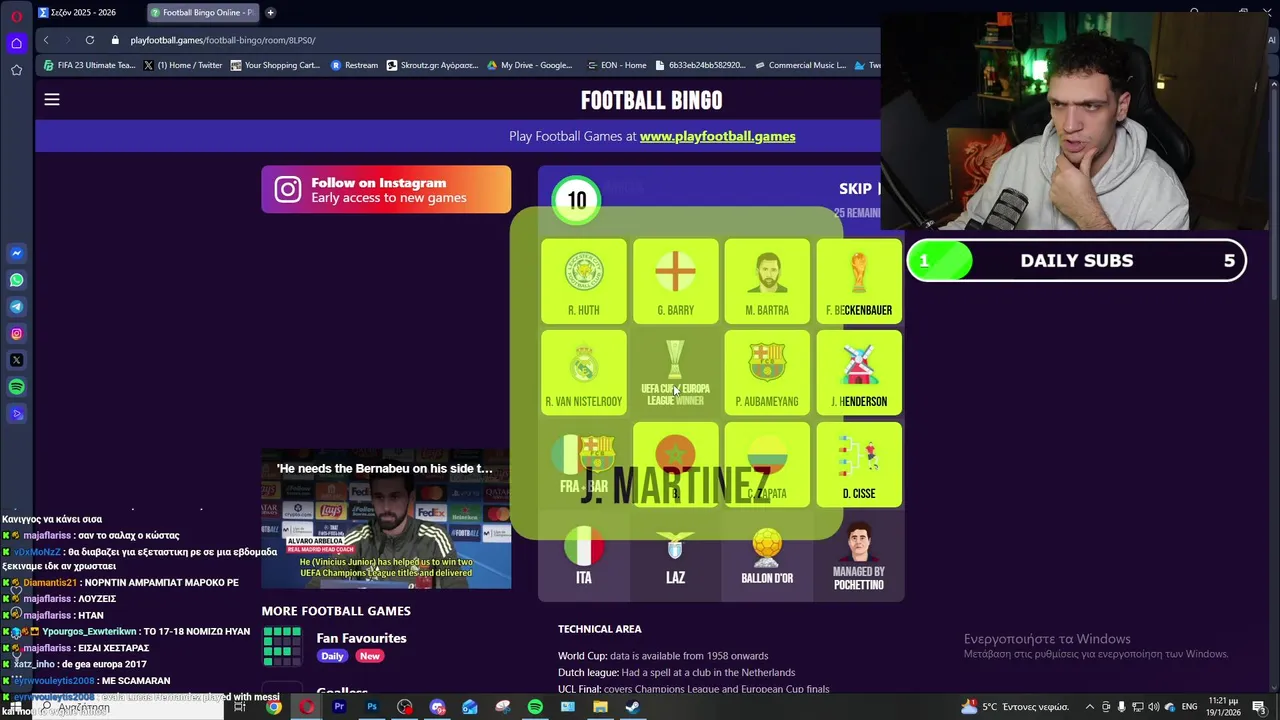Select the LAZ bingo cell
This screenshot has width=1280, height=720.
pos(675,557)
